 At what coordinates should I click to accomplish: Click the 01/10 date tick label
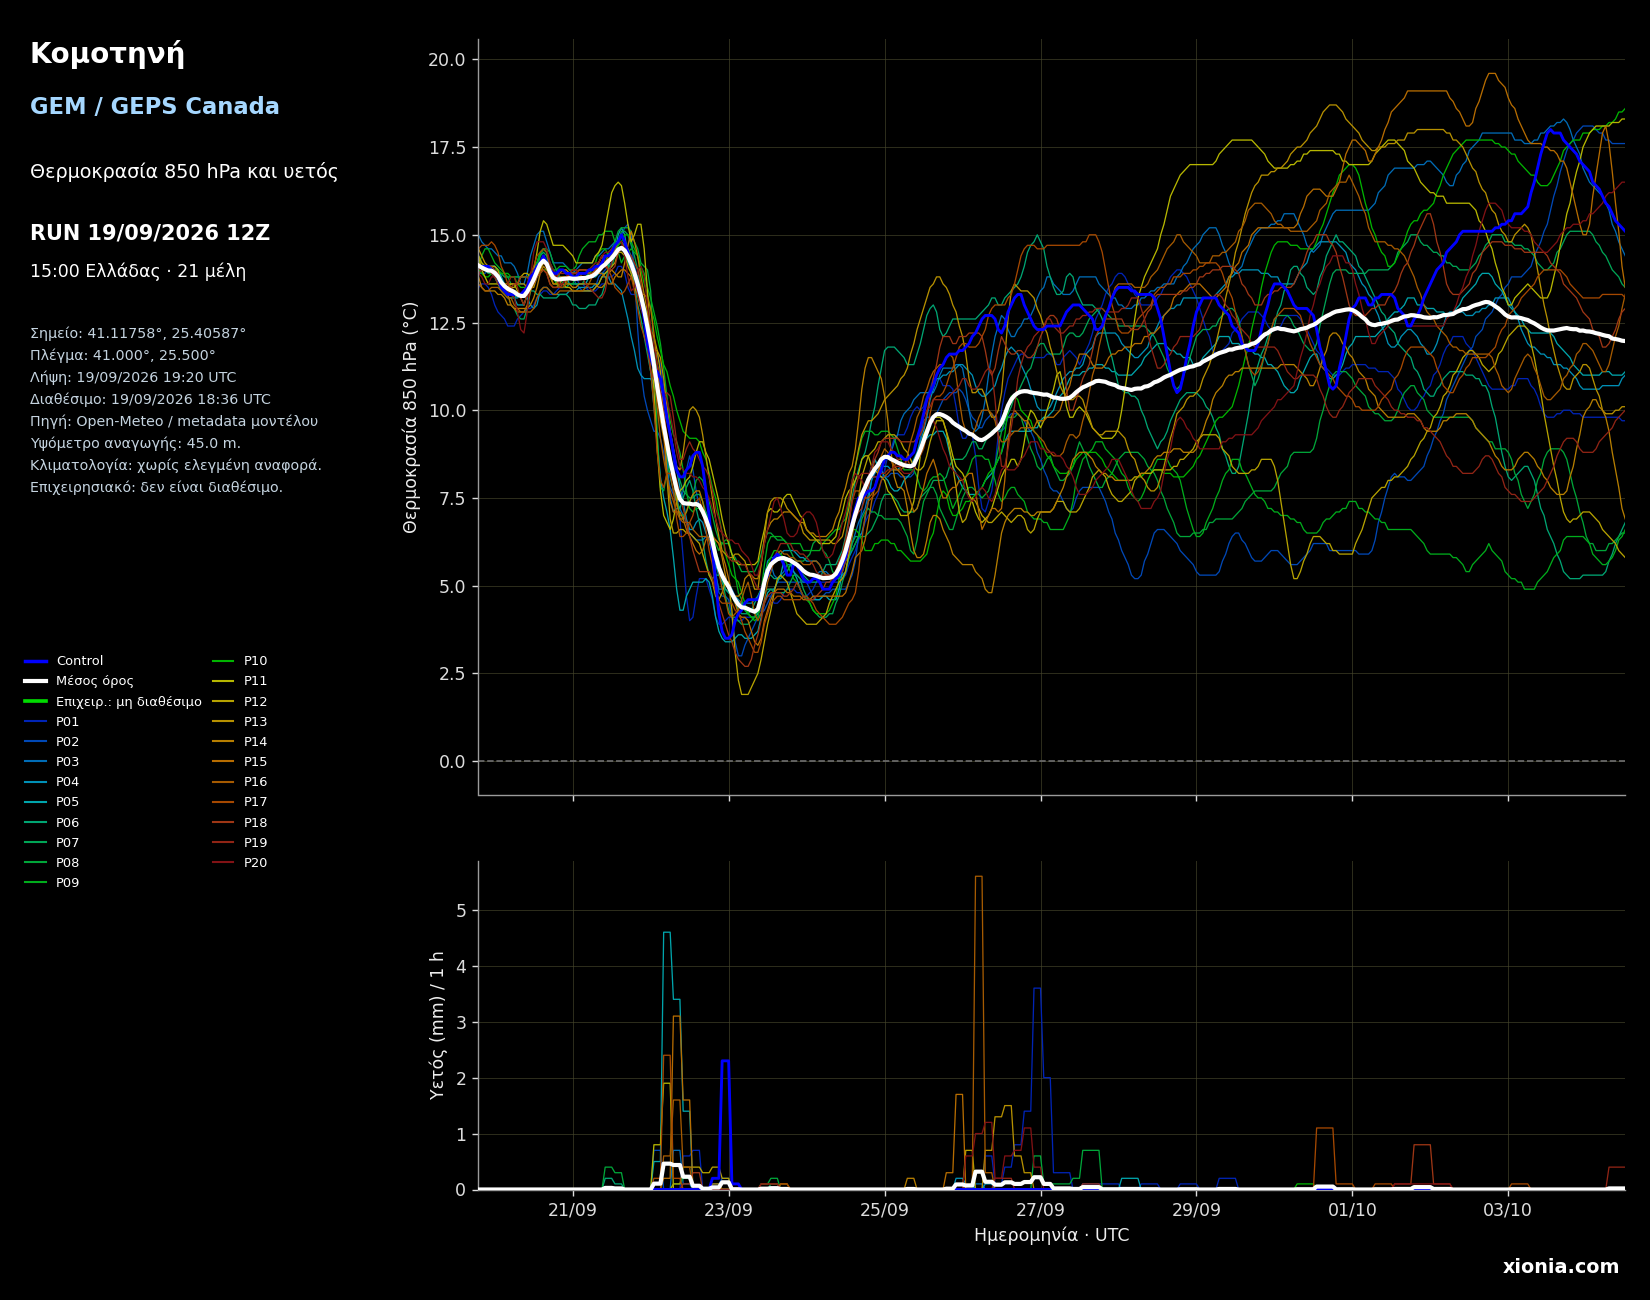click(1352, 1210)
